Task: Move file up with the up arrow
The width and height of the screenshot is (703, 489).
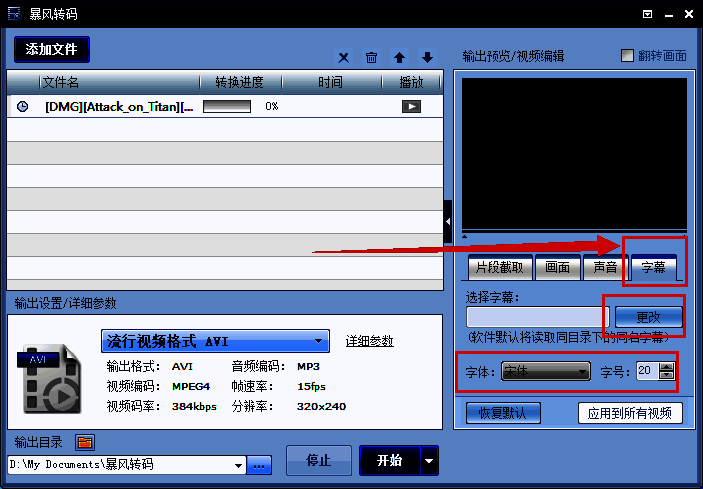Action: pos(400,58)
